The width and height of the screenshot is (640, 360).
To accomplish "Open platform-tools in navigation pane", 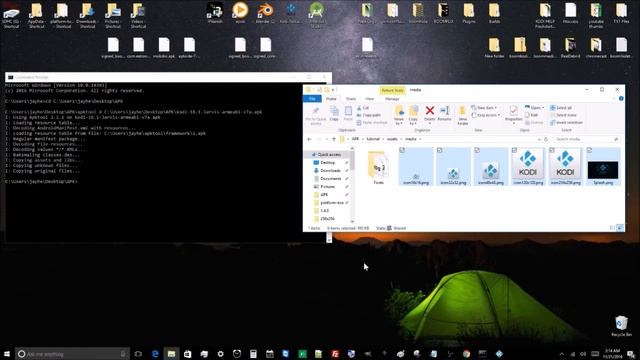I will click(x=331, y=202).
